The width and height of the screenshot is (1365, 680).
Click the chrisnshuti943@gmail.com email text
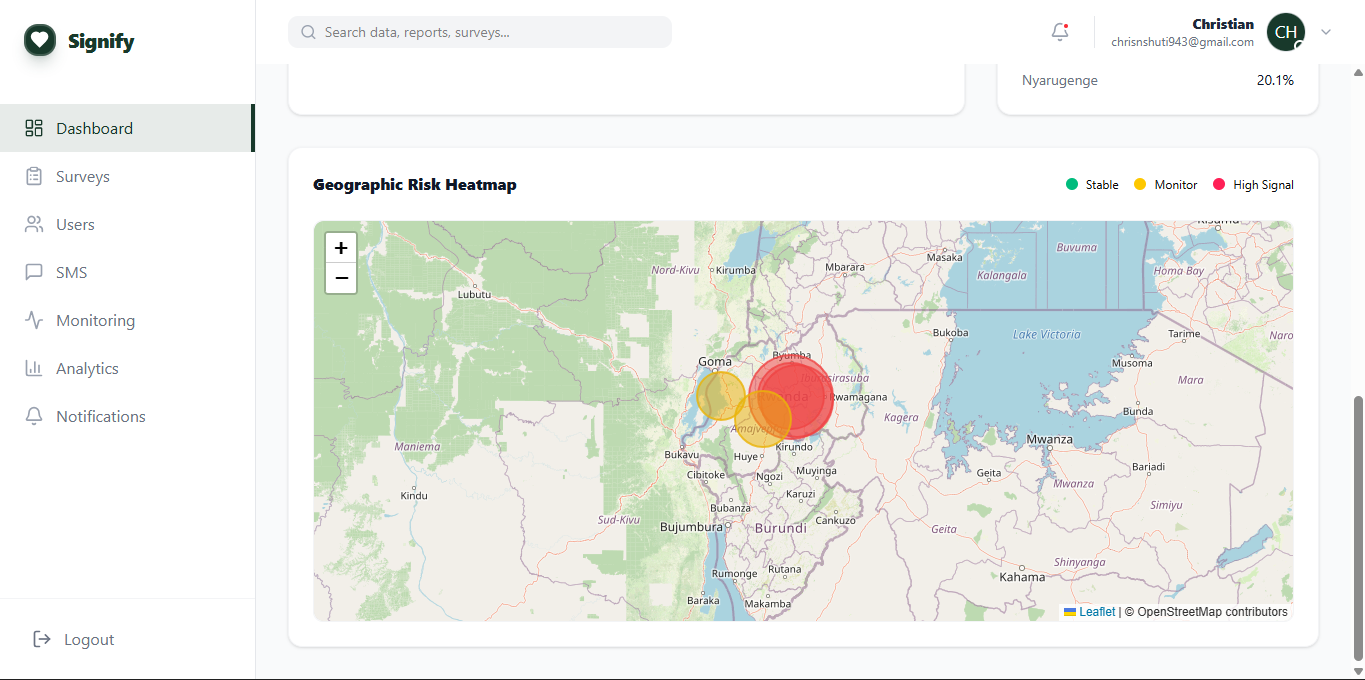tap(1182, 42)
